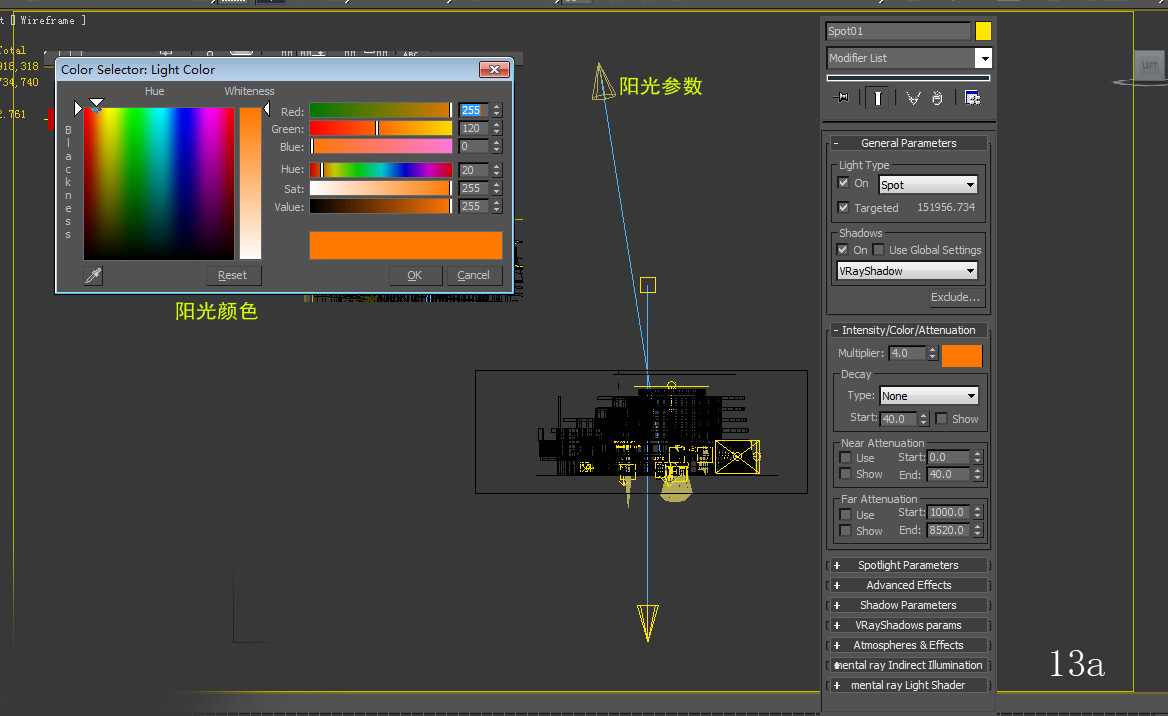
Task: Enable Far Attenuation Use checkbox
Action: pyautogui.click(x=845, y=514)
